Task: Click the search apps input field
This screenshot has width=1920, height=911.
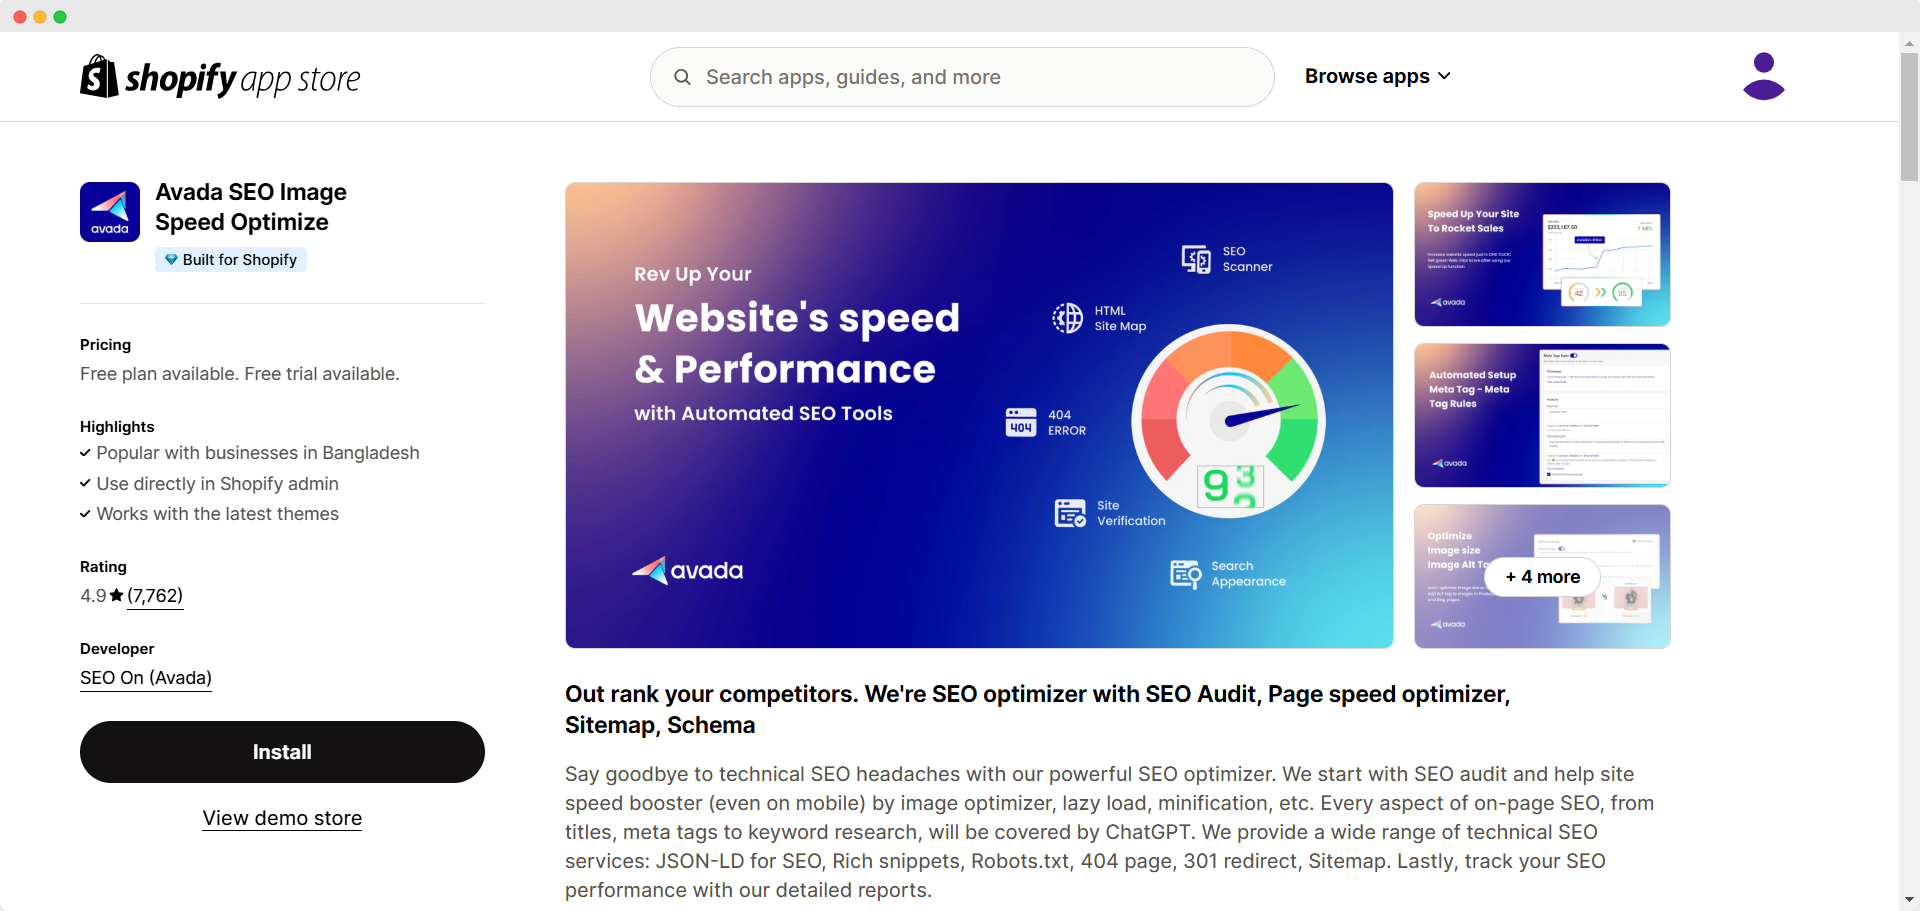Action: (x=960, y=77)
